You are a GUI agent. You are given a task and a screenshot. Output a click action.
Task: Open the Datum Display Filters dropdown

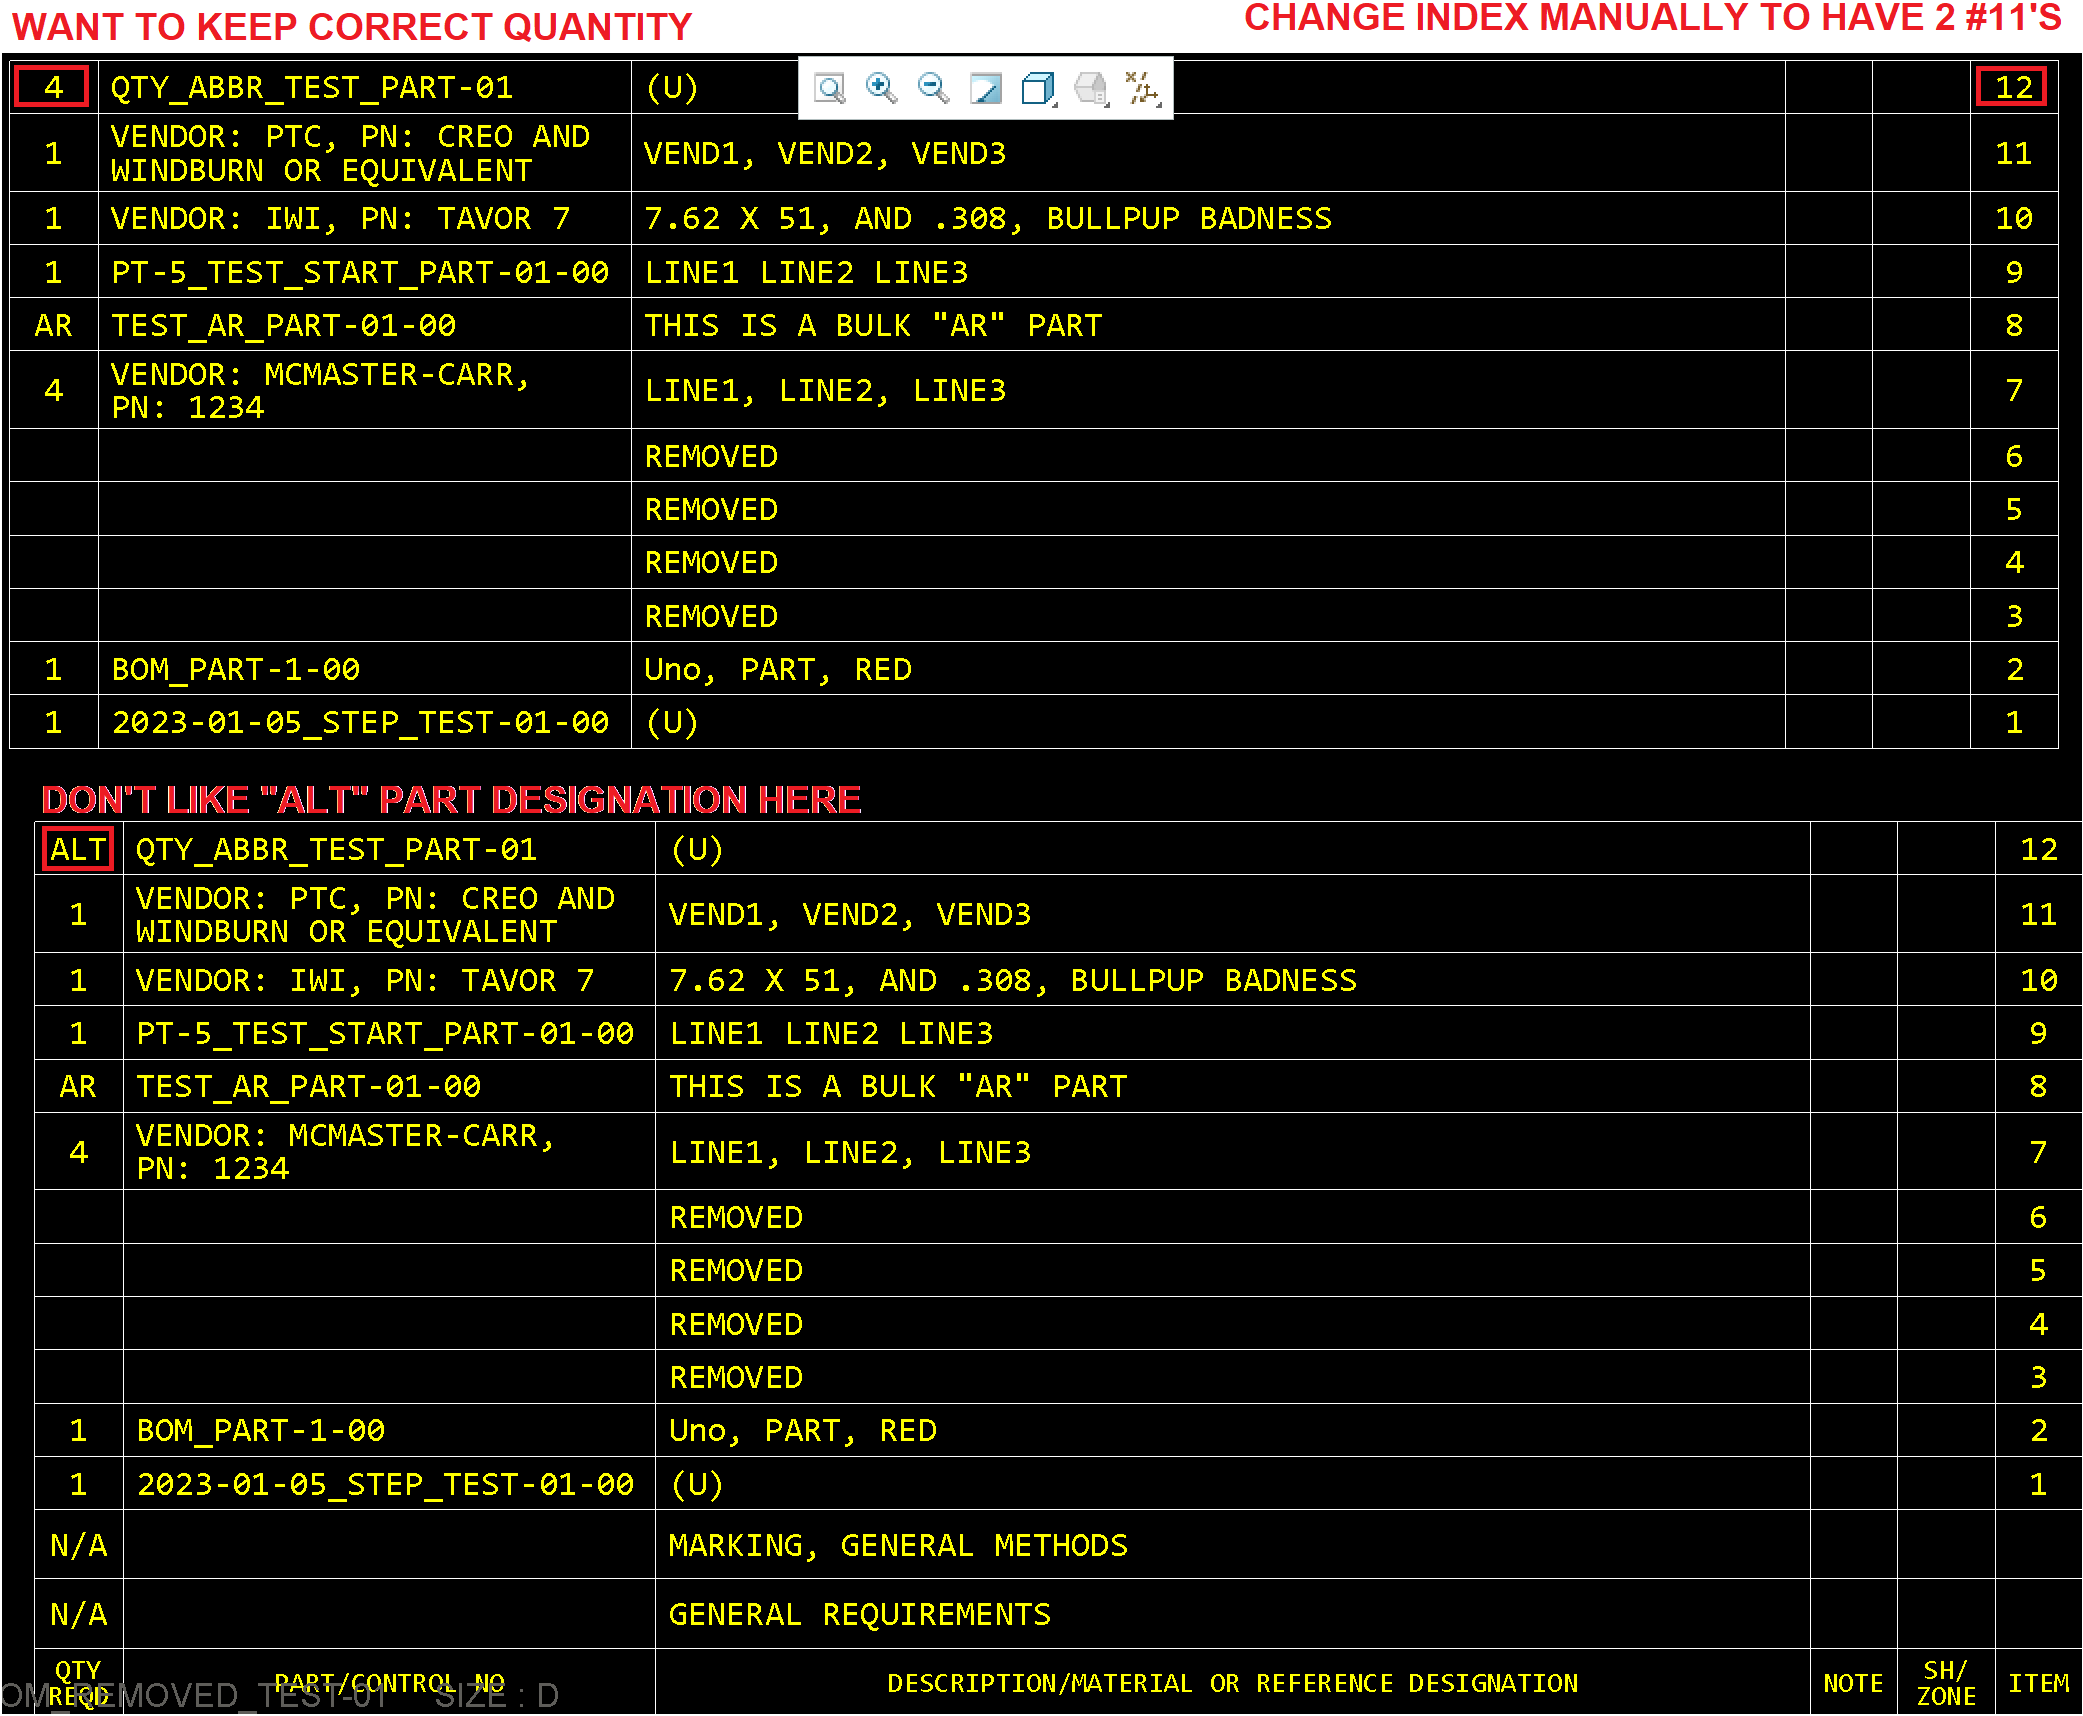[1158, 105]
